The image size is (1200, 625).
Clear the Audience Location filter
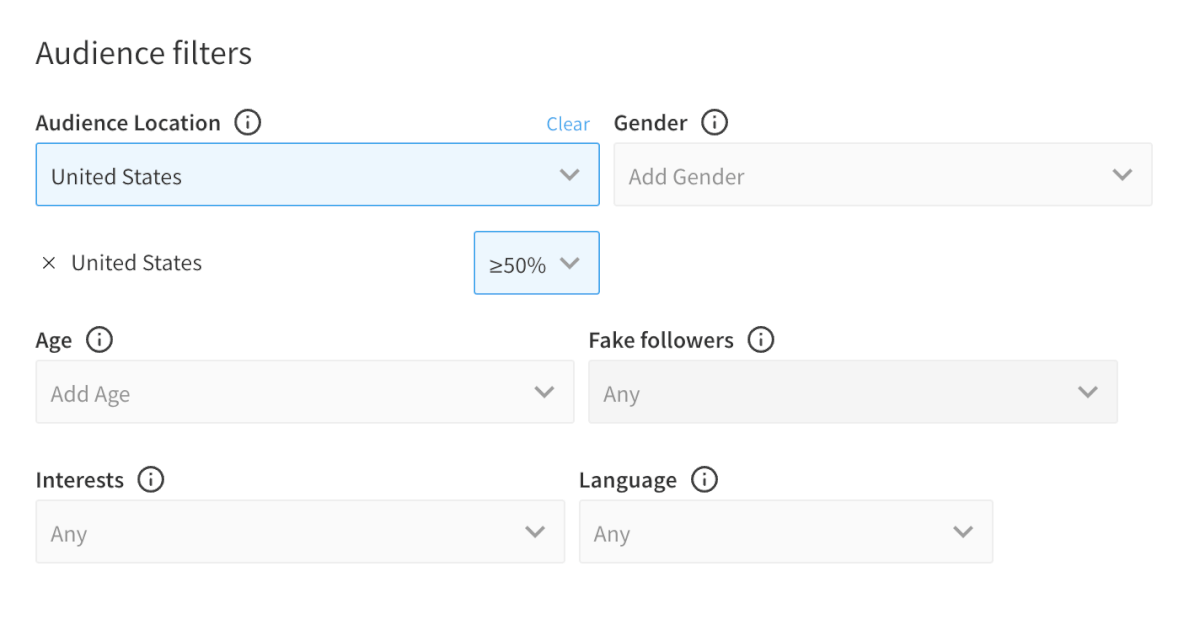click(x=567, y=124)
